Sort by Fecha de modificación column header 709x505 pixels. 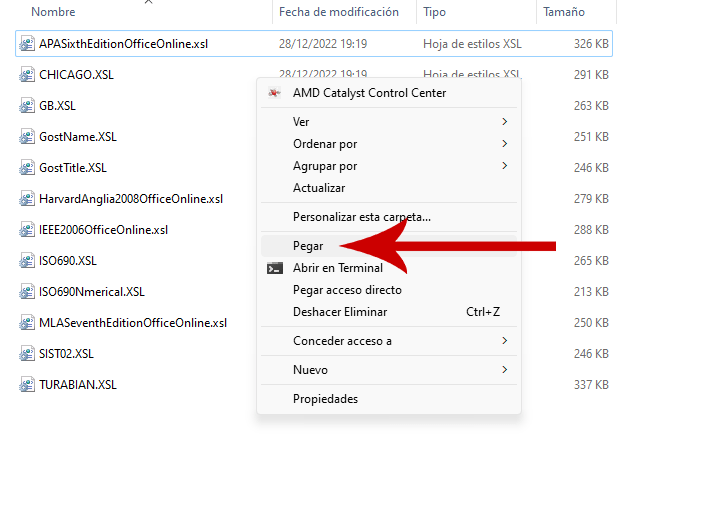click(333, 12)
